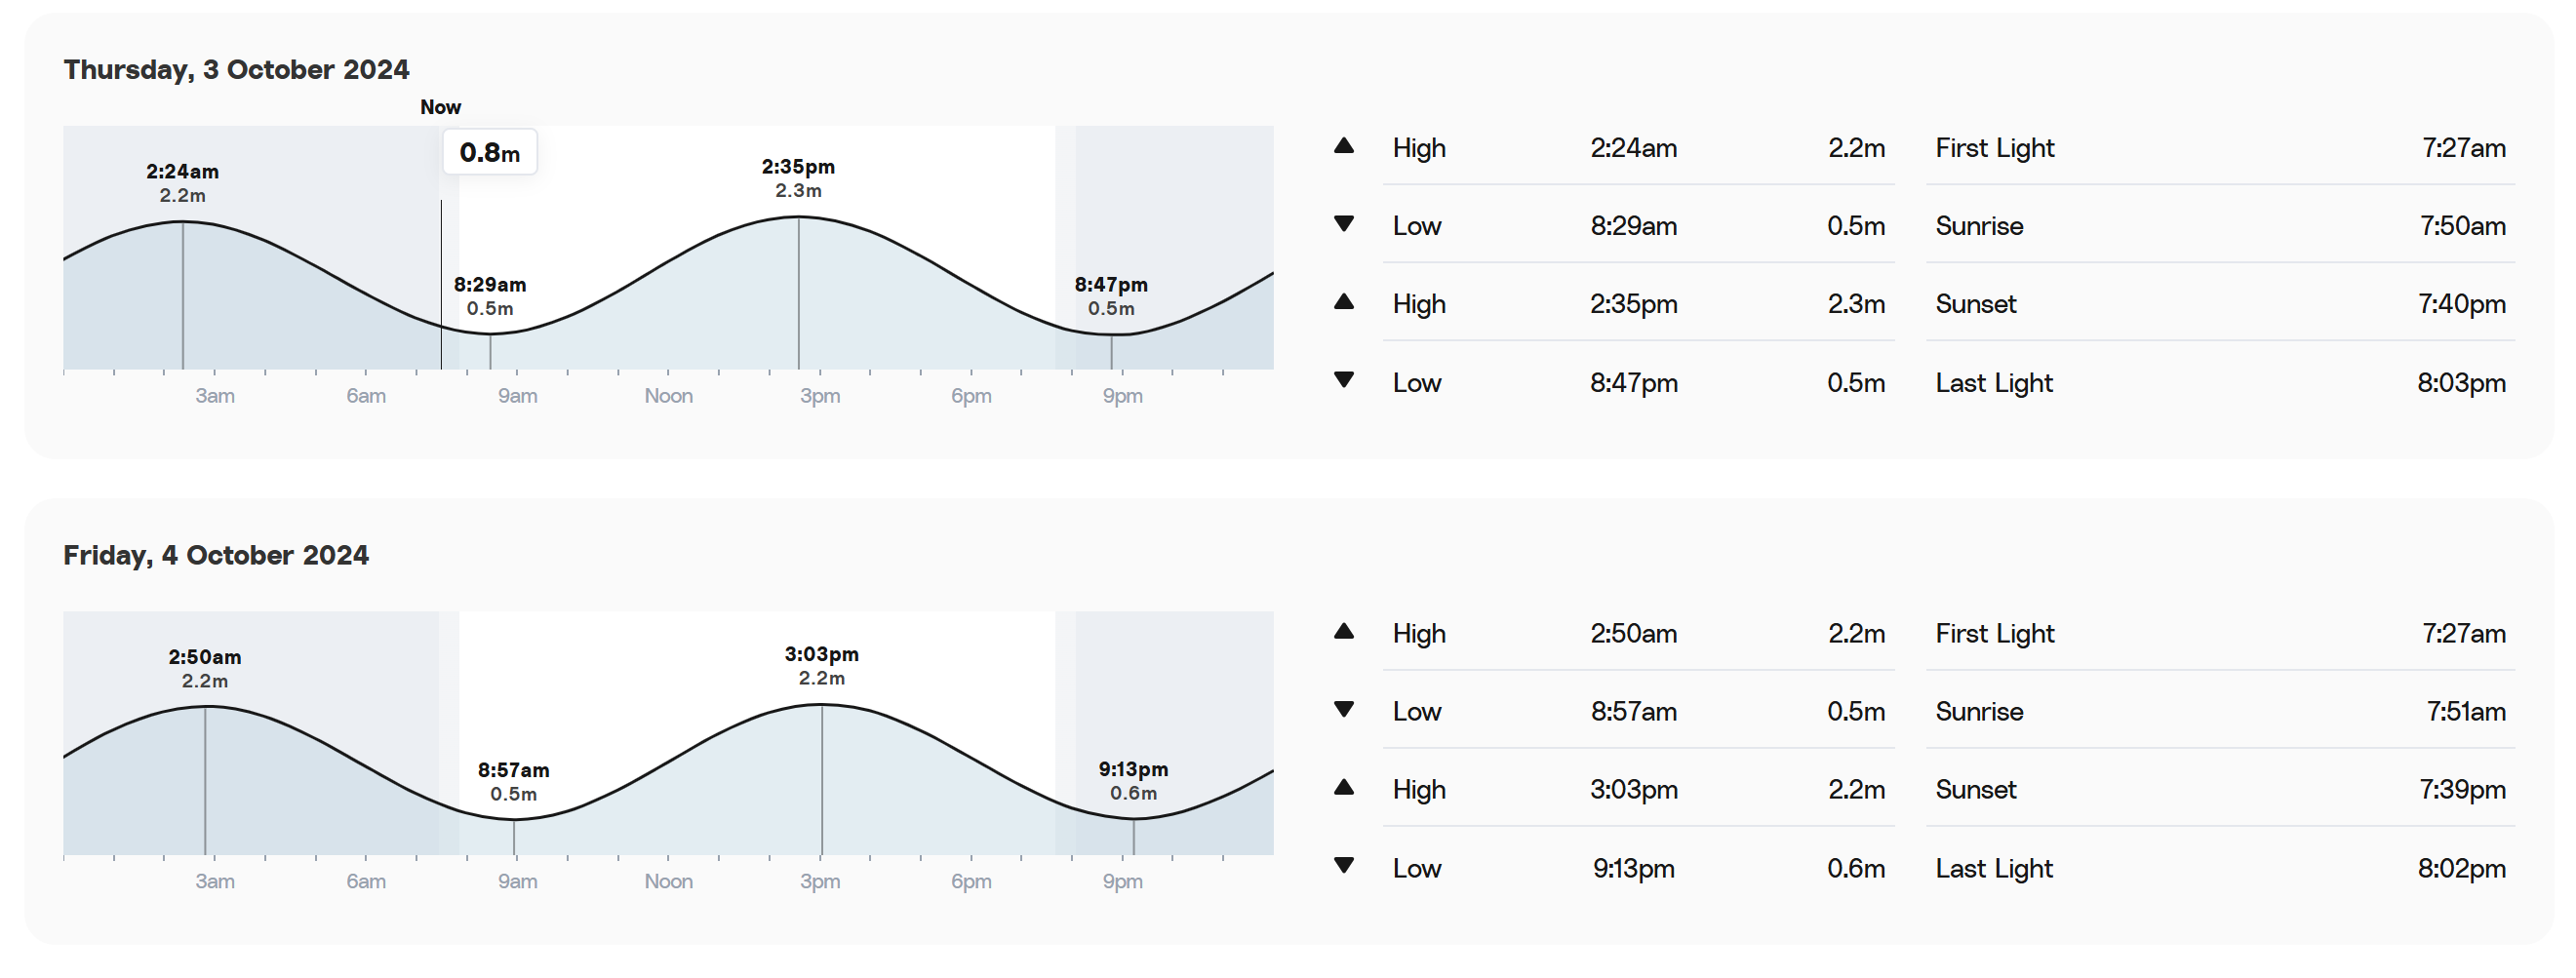Click the Now 0.8m tide tooltip
Screen dimensions: 2576x978
click(489, 153)
